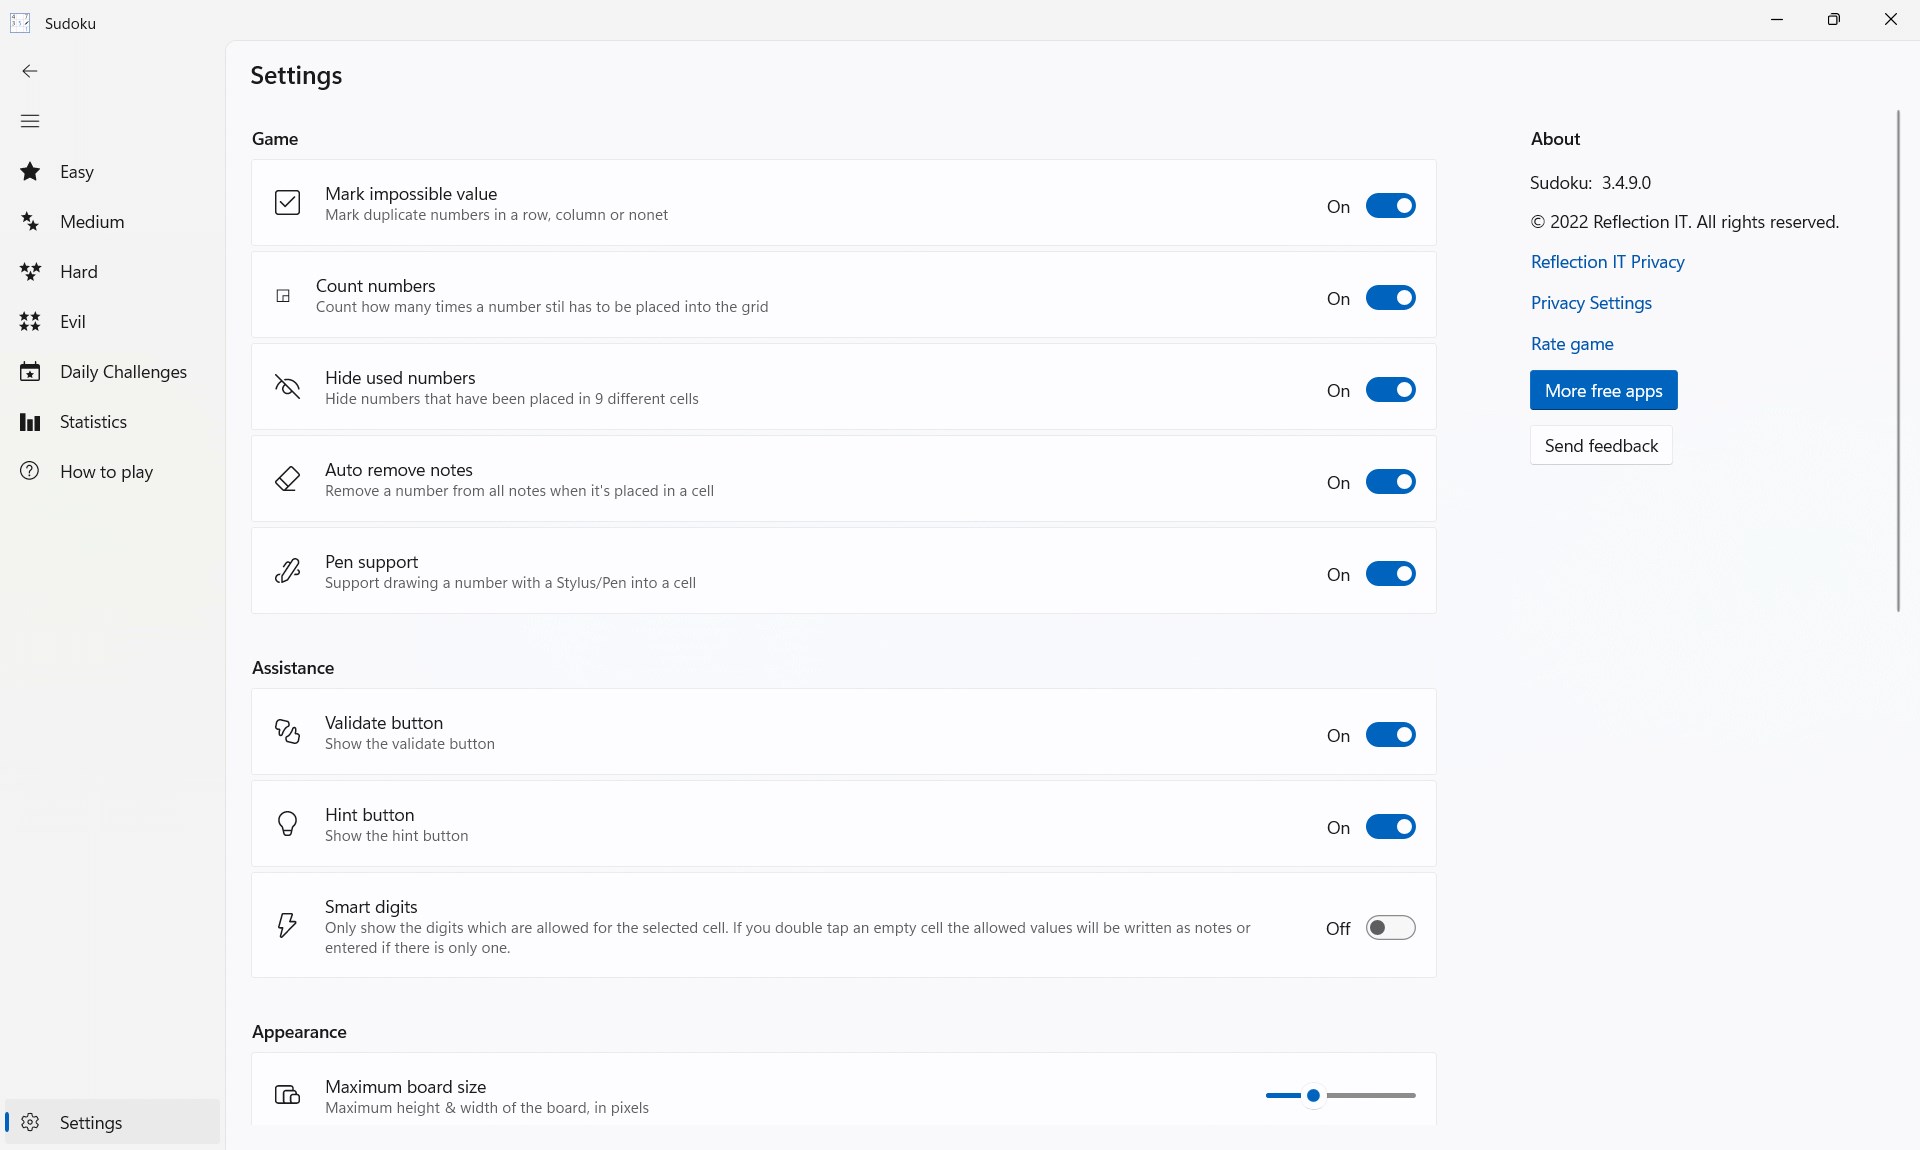Open the Reflection IT Privacy link
This screenshot has width=1920, height=1150.
1607,262
